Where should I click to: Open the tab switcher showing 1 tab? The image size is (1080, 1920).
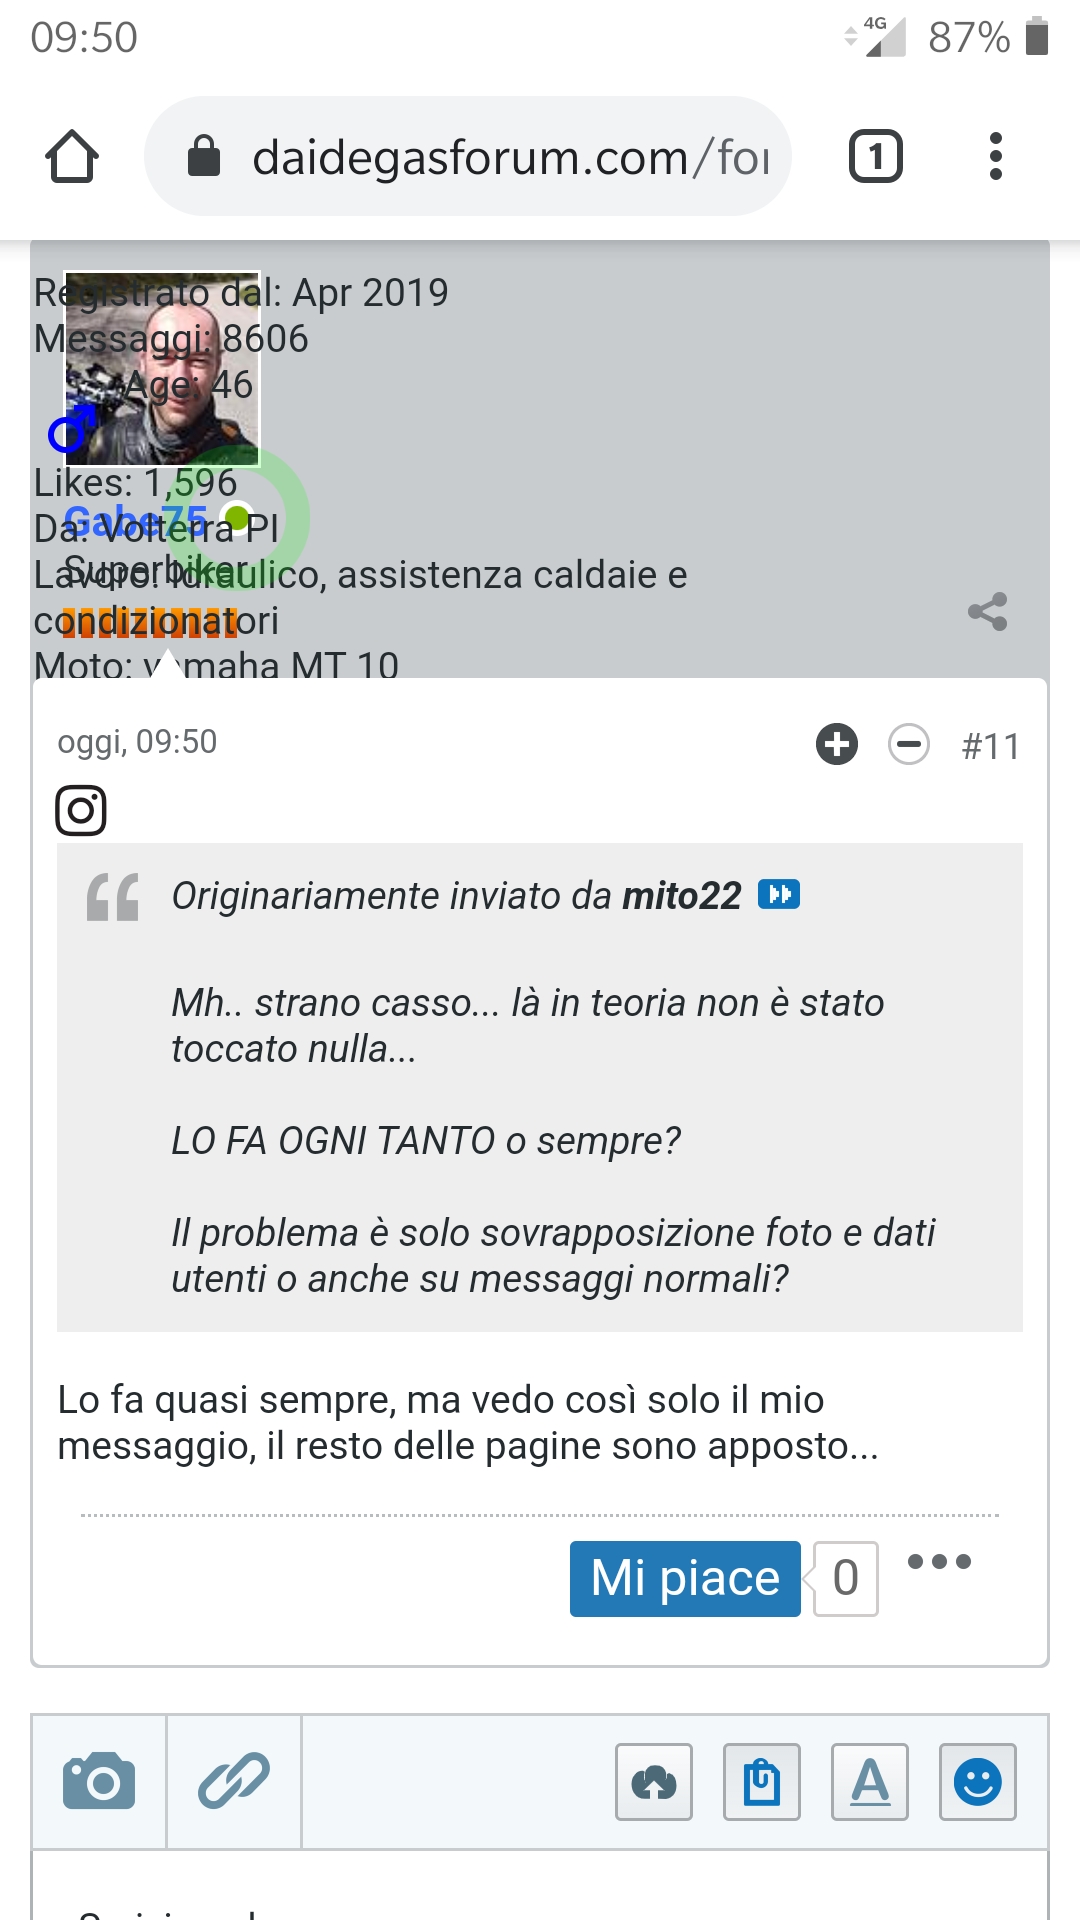tap(876, 157)
